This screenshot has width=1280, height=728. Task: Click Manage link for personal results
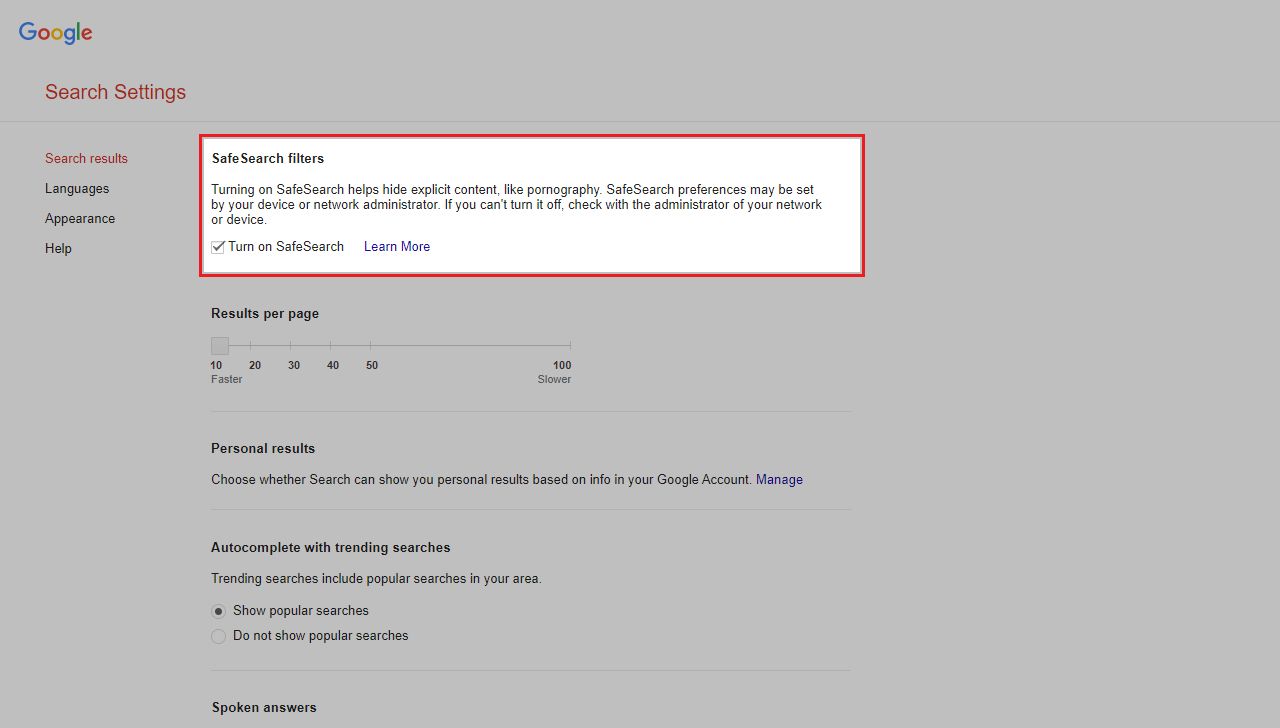click(x=779, y=479)
